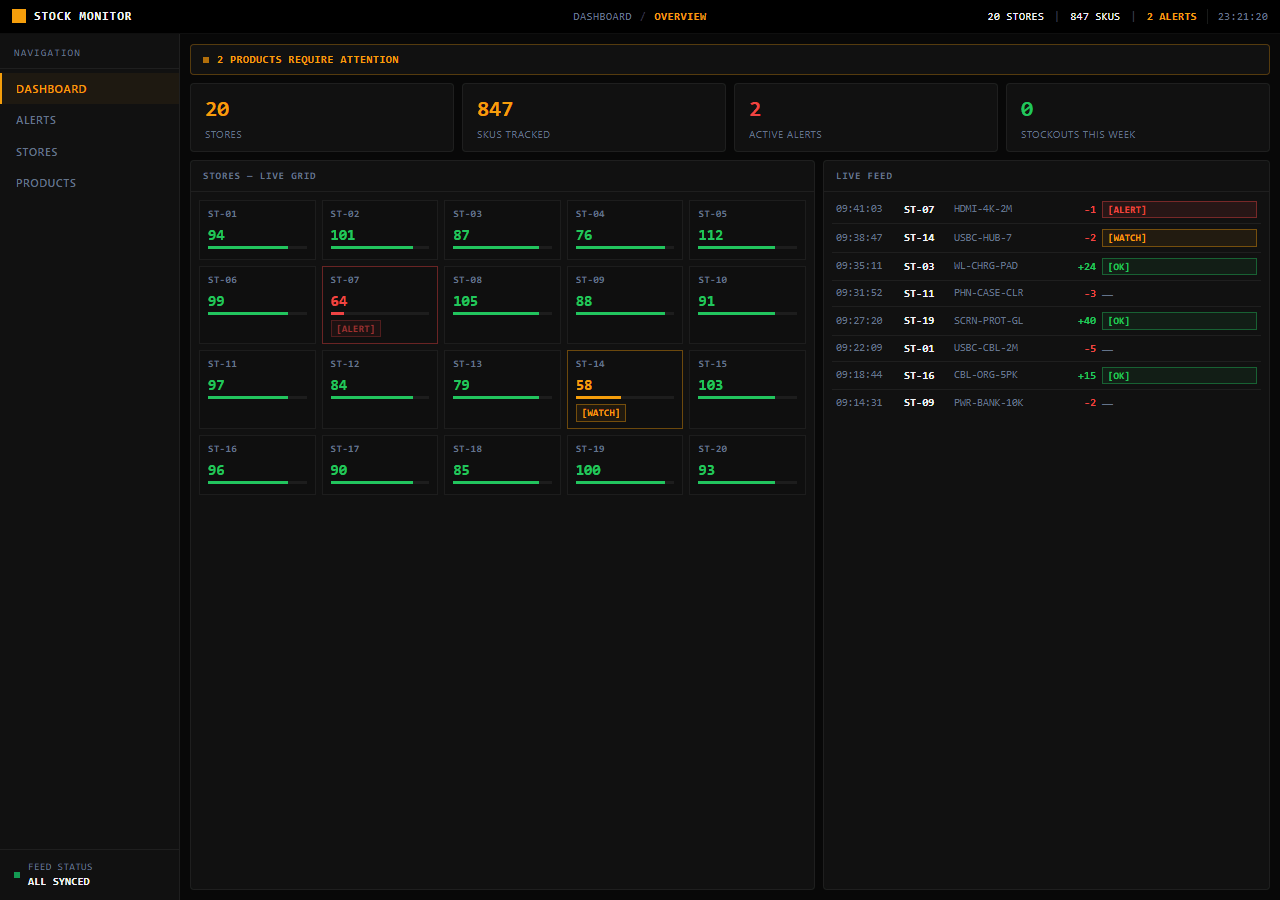Click the orange Stock Monitor logo square

pos(19,16)
